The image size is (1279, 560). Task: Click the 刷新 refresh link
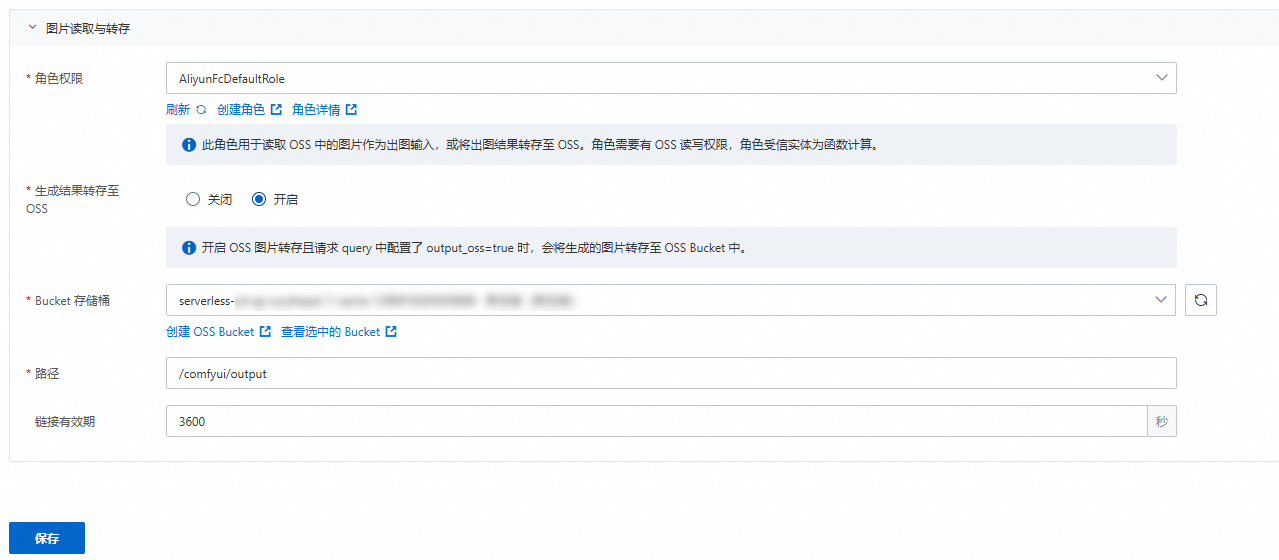click(178, 110)
